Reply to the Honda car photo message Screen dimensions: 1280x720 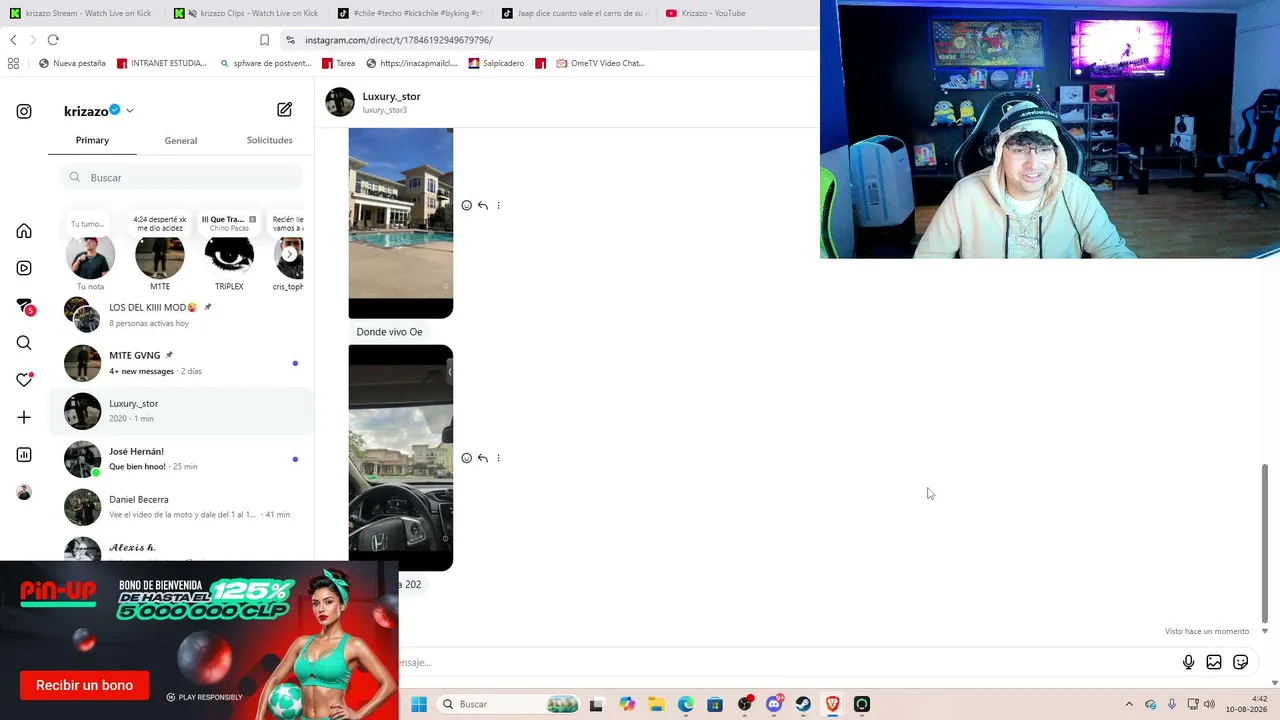(x=483, y=458)
